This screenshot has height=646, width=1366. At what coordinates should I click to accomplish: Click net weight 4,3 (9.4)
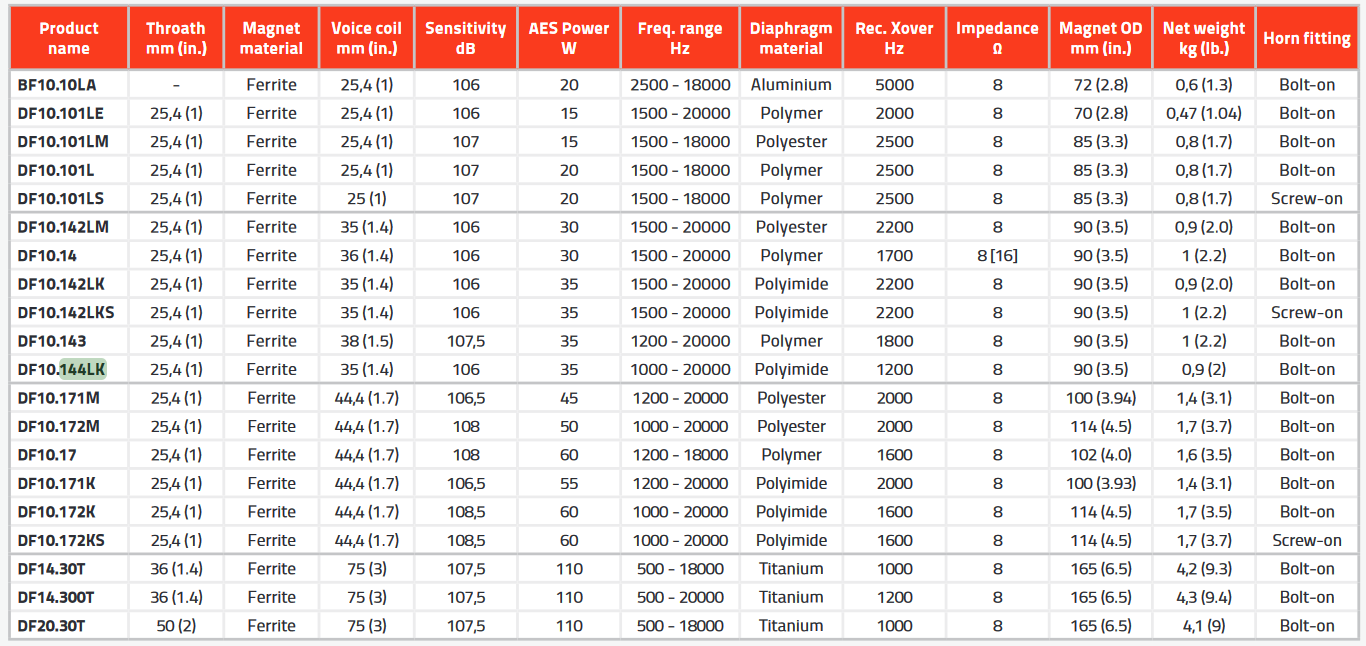pyautogui.click(x=1204, y=597)
